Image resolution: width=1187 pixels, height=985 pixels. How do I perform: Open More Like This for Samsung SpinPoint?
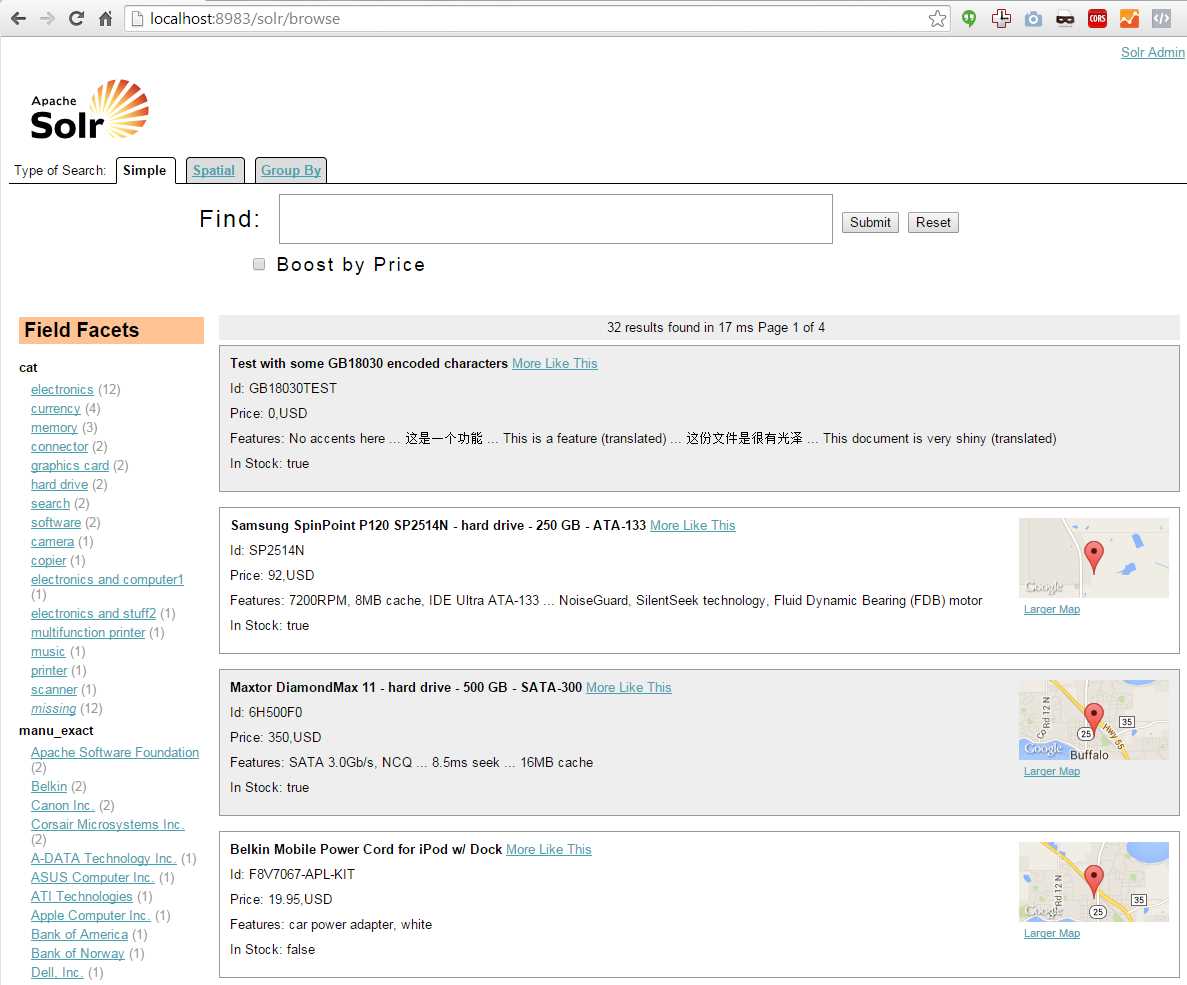693,525
